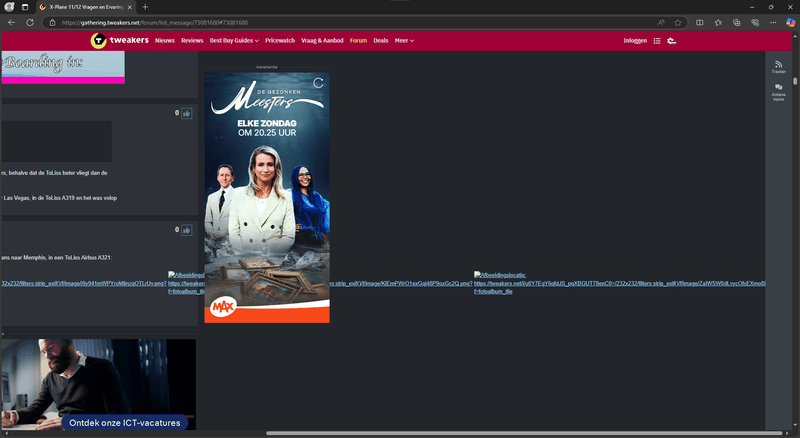800x438 pixels.
Task: Add page to favorites with star icon
Action: [x=678, y=22]
